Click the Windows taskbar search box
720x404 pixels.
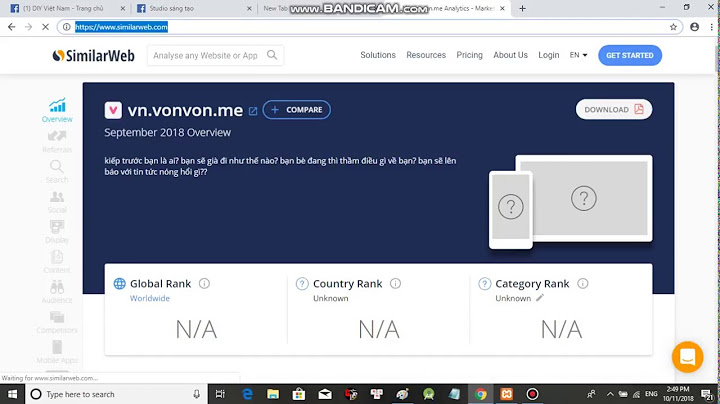(115, 394)
